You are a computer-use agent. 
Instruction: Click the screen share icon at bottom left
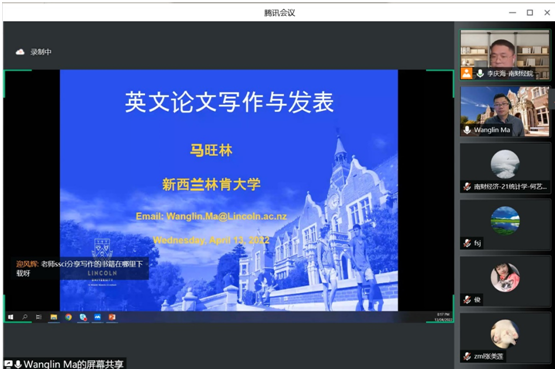tap(8, 364)
